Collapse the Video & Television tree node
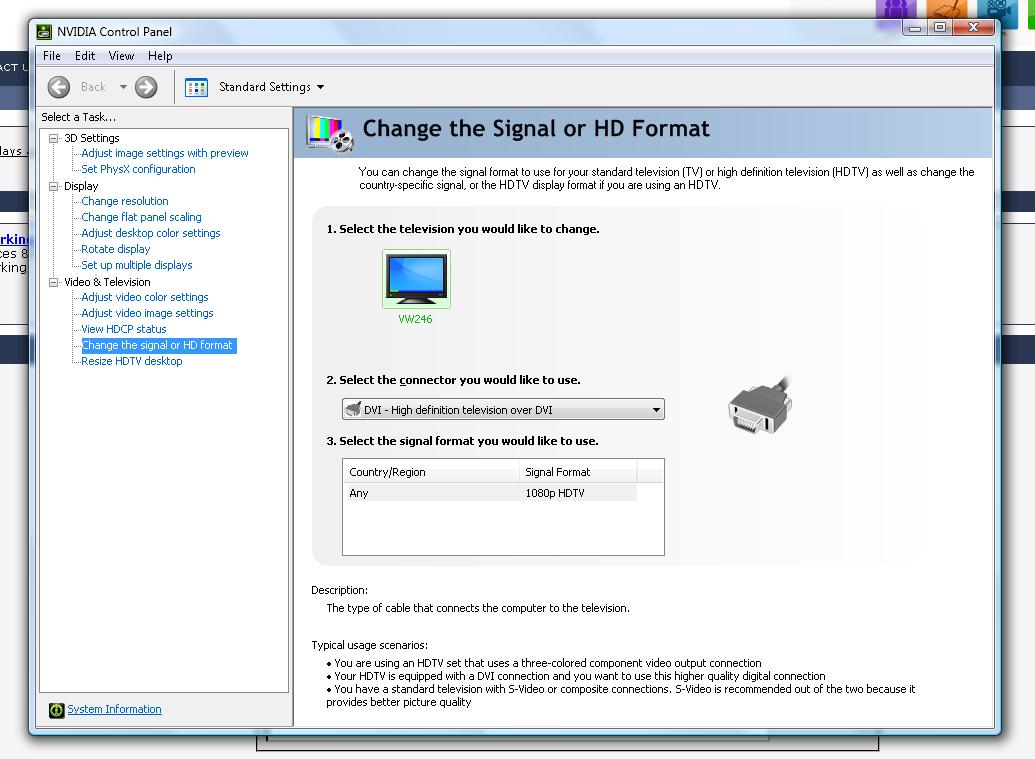 (54, 282)
